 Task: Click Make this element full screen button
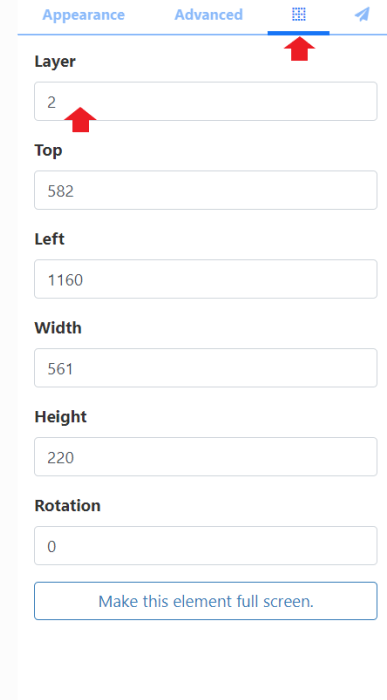[x=206, y=601]
